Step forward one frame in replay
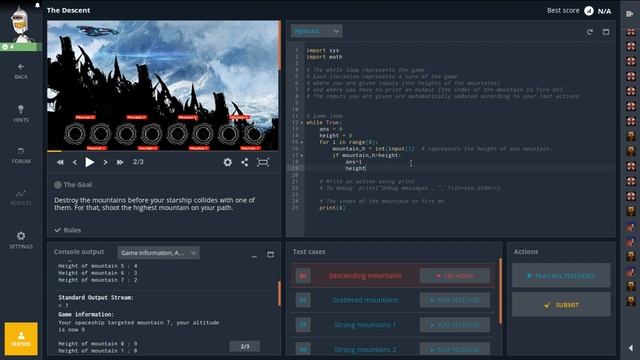 click(x=105, y=162)
